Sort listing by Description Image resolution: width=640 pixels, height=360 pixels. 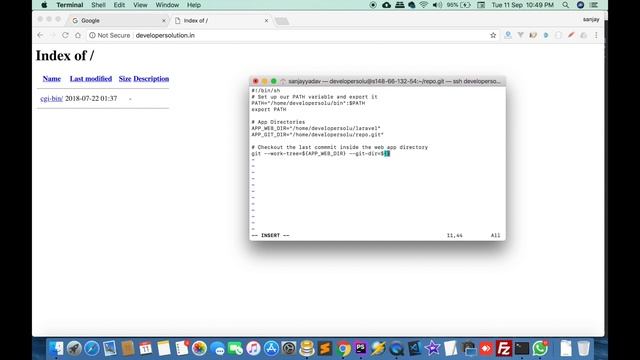[x=151, y=79]
